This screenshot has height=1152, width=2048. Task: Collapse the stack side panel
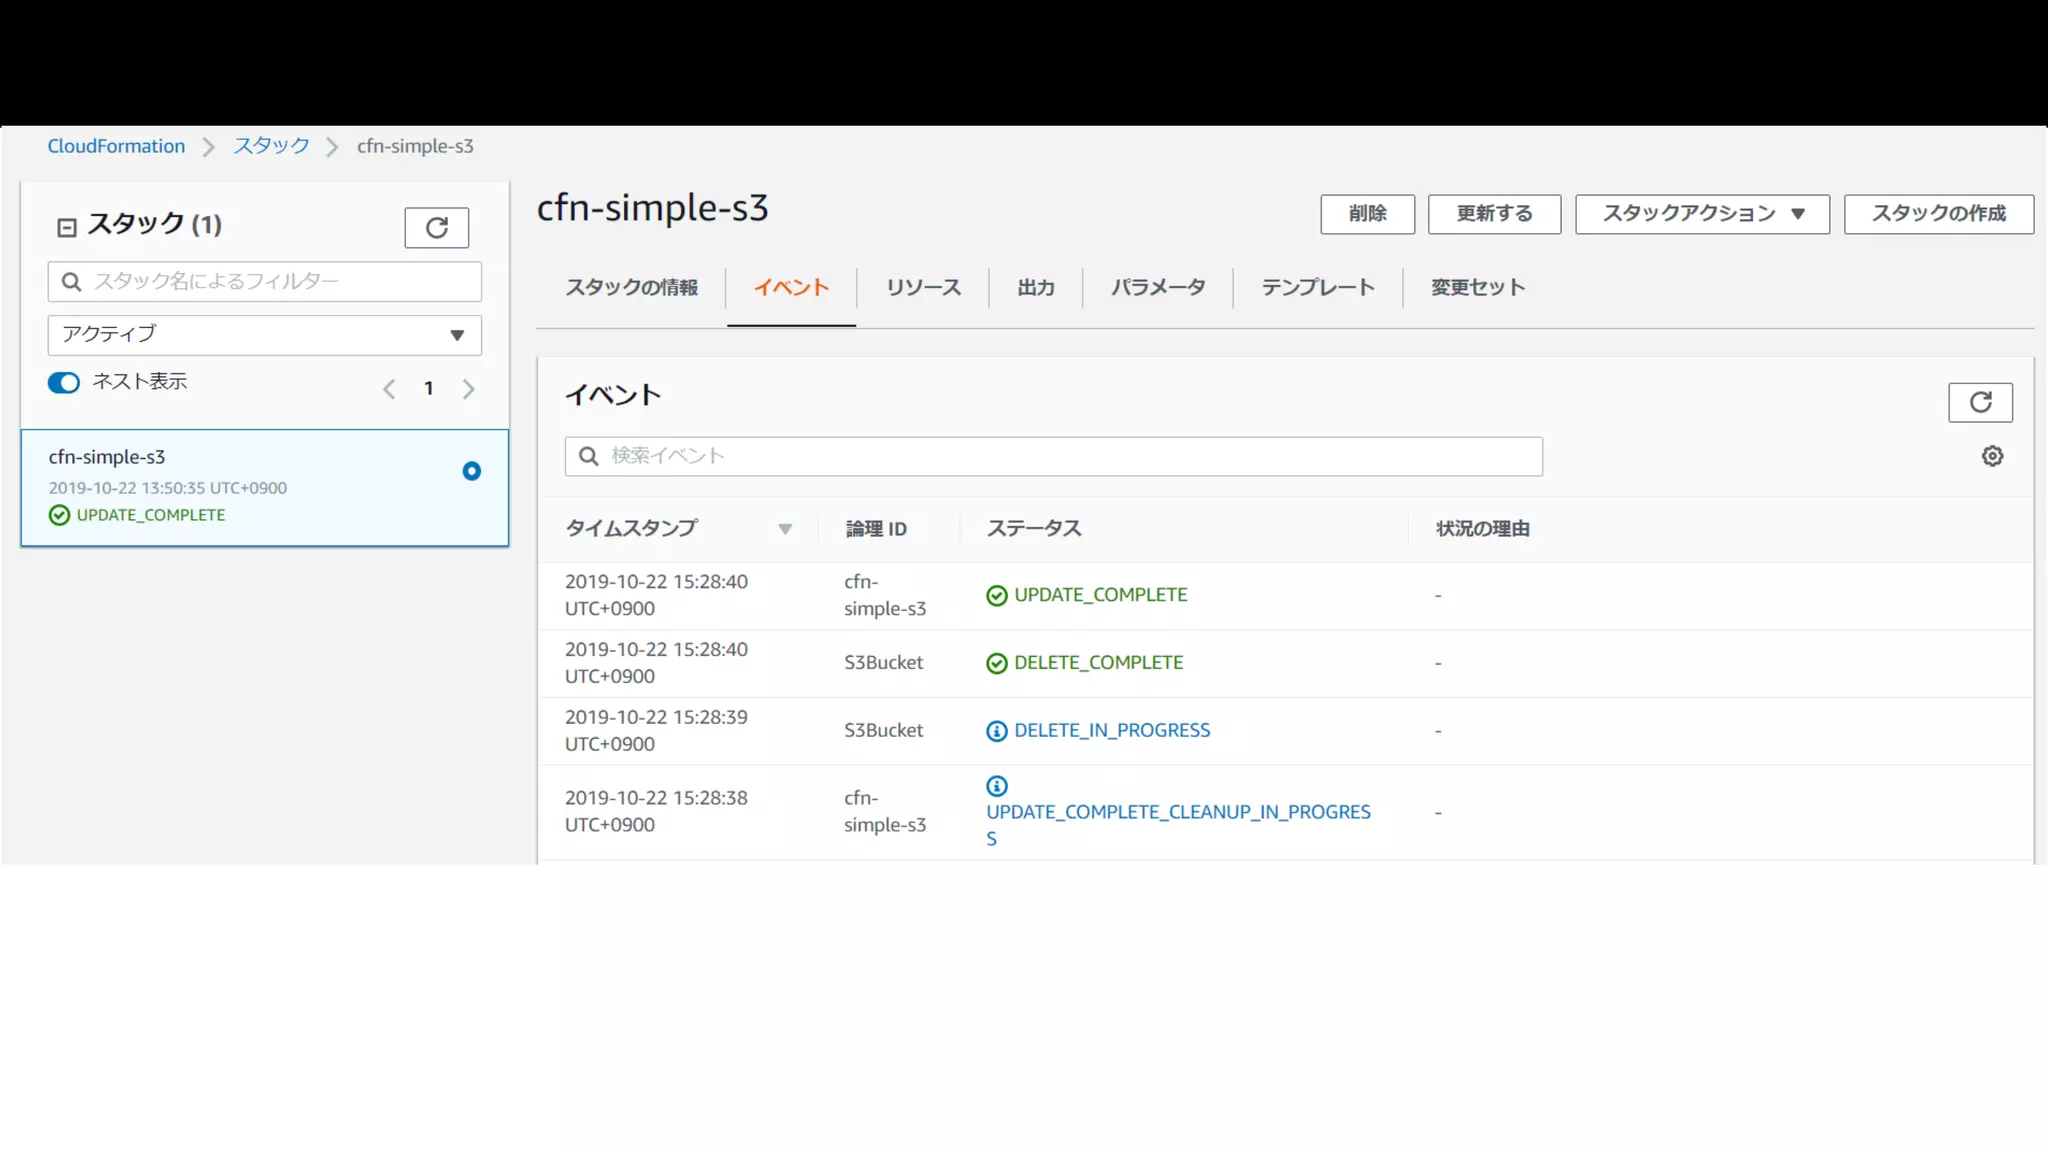[x=66, y=228]
